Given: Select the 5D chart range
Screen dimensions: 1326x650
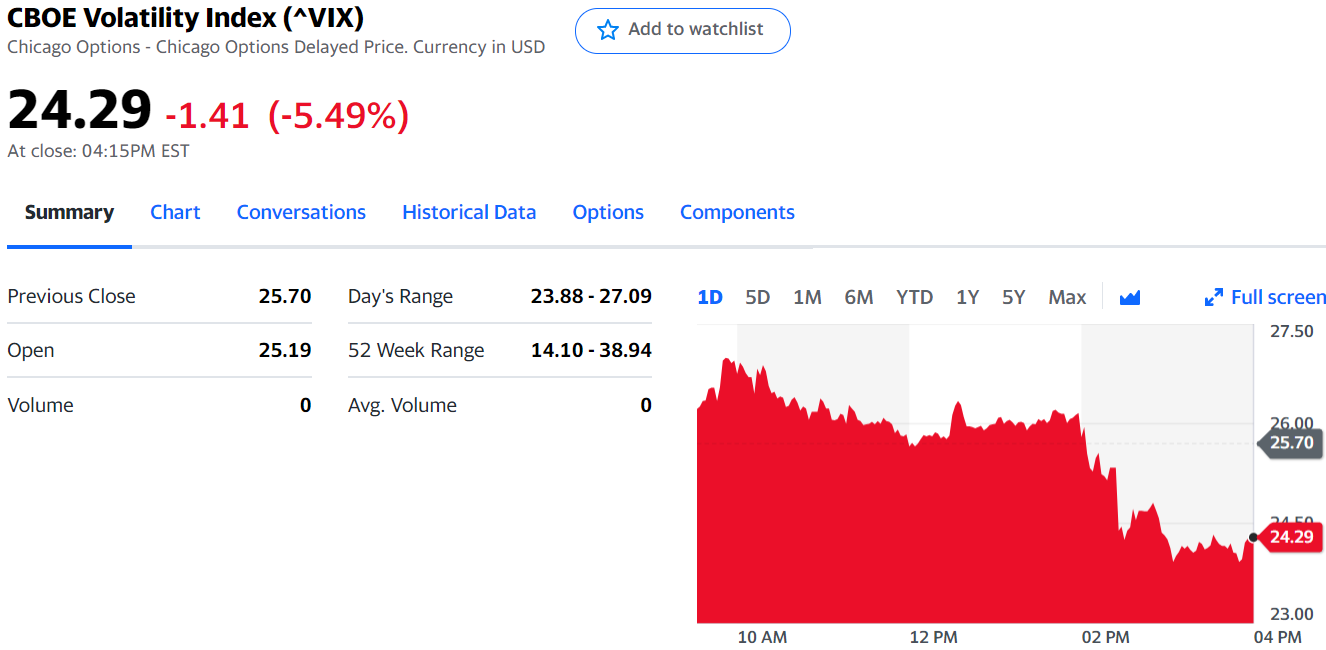Looking at the screenshot, I should (758, 297).
